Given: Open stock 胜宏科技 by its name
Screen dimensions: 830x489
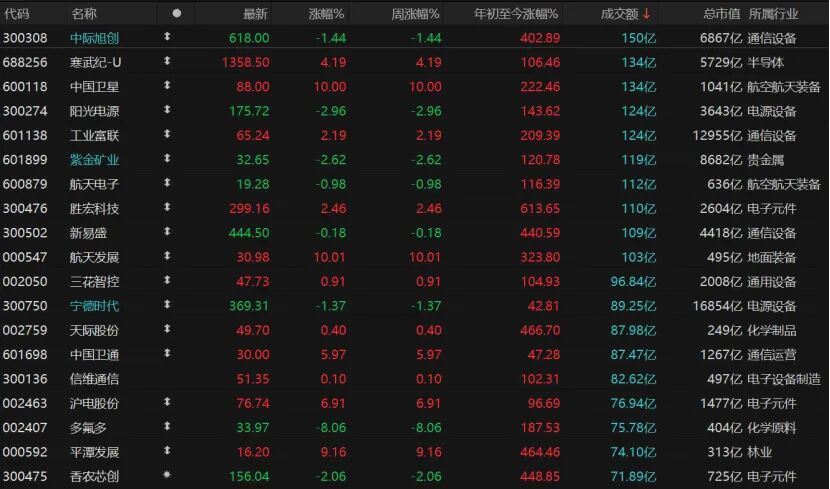Looking at the screenshot, I should click(x=94, y=208).
